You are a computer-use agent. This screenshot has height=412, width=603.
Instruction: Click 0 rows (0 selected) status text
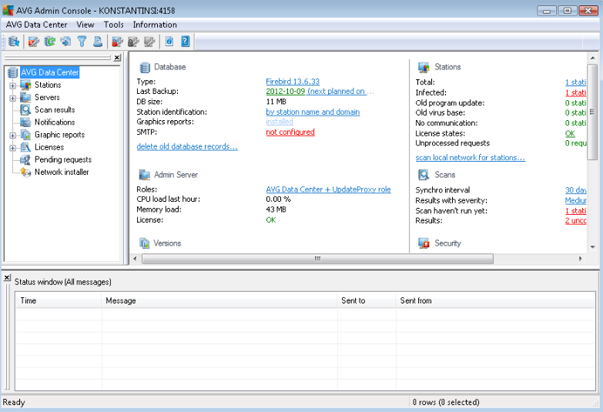point(446,402)
